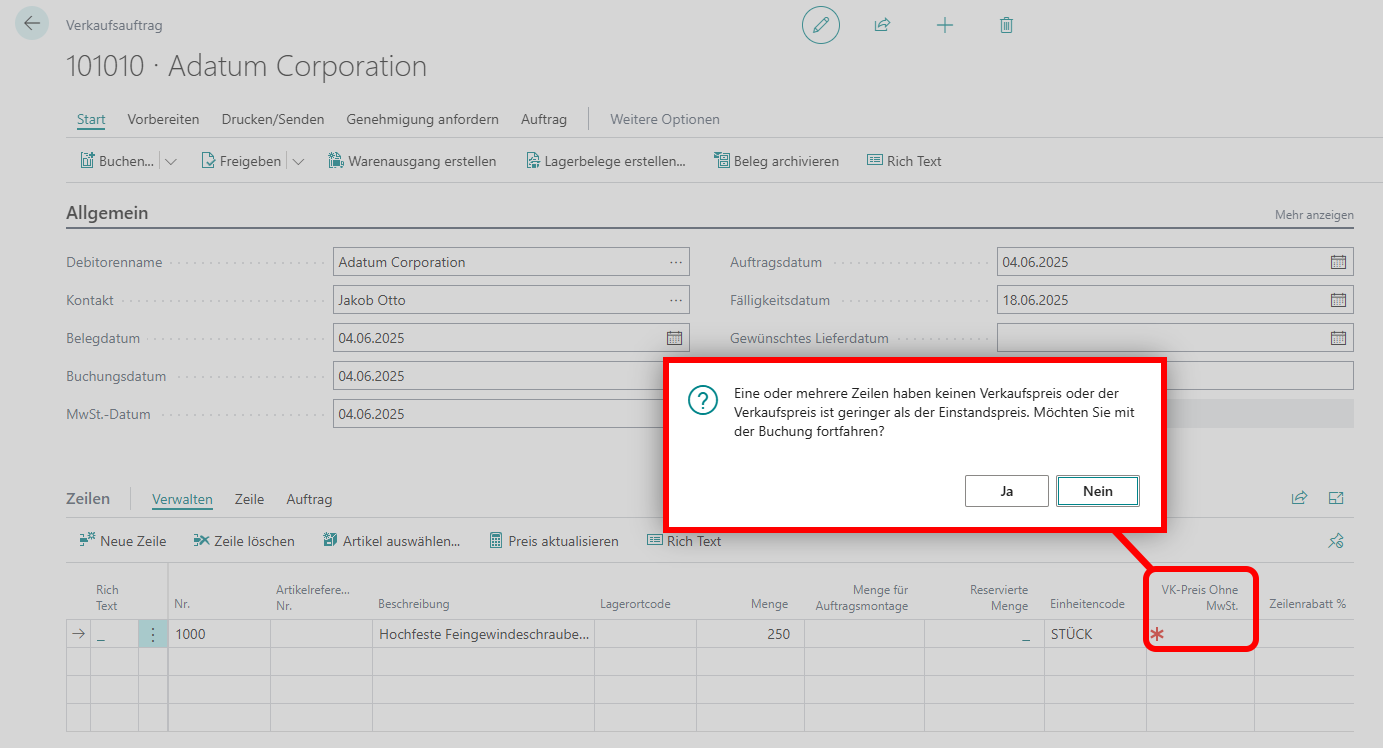Open calendar for Auftragsdatum
The height and width of the screenshot is (748, 1383).
click(x=1338, y=262)
